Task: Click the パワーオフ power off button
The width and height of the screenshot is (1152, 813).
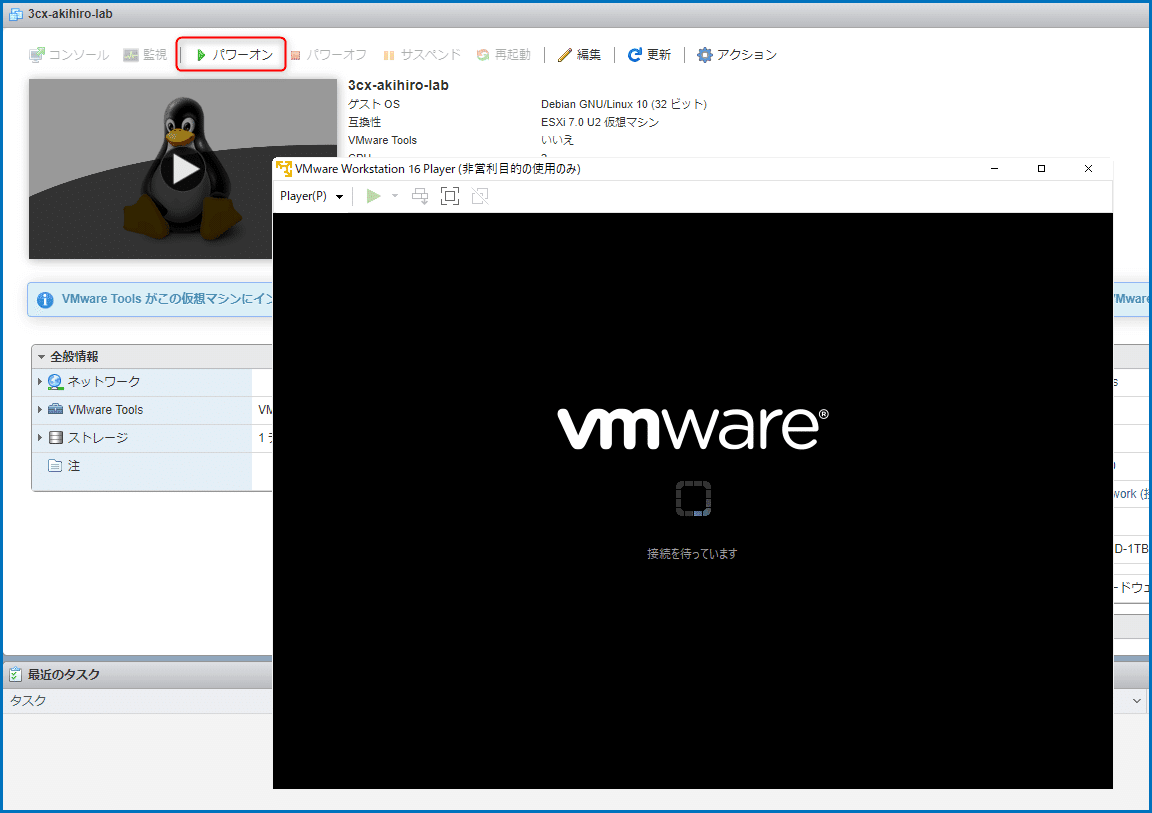Action: [328, 54]
